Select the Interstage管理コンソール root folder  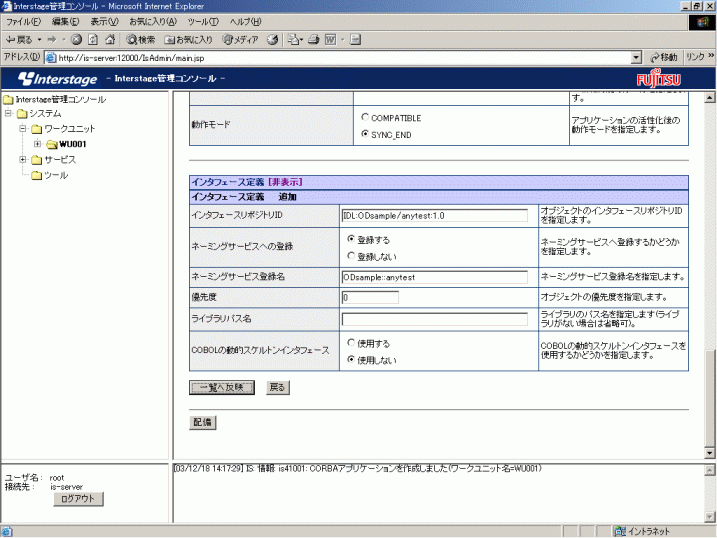54,99
